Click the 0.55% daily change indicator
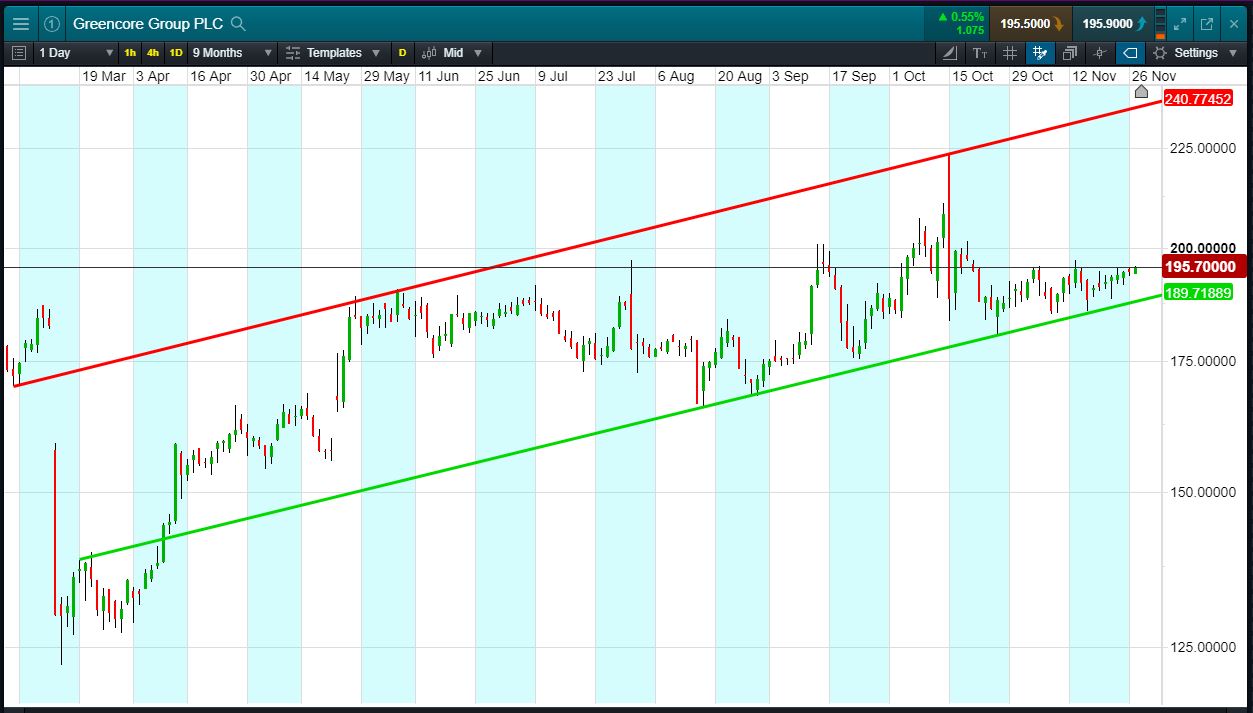Viewport: 1253px width, 713px height. pos(960,23)
